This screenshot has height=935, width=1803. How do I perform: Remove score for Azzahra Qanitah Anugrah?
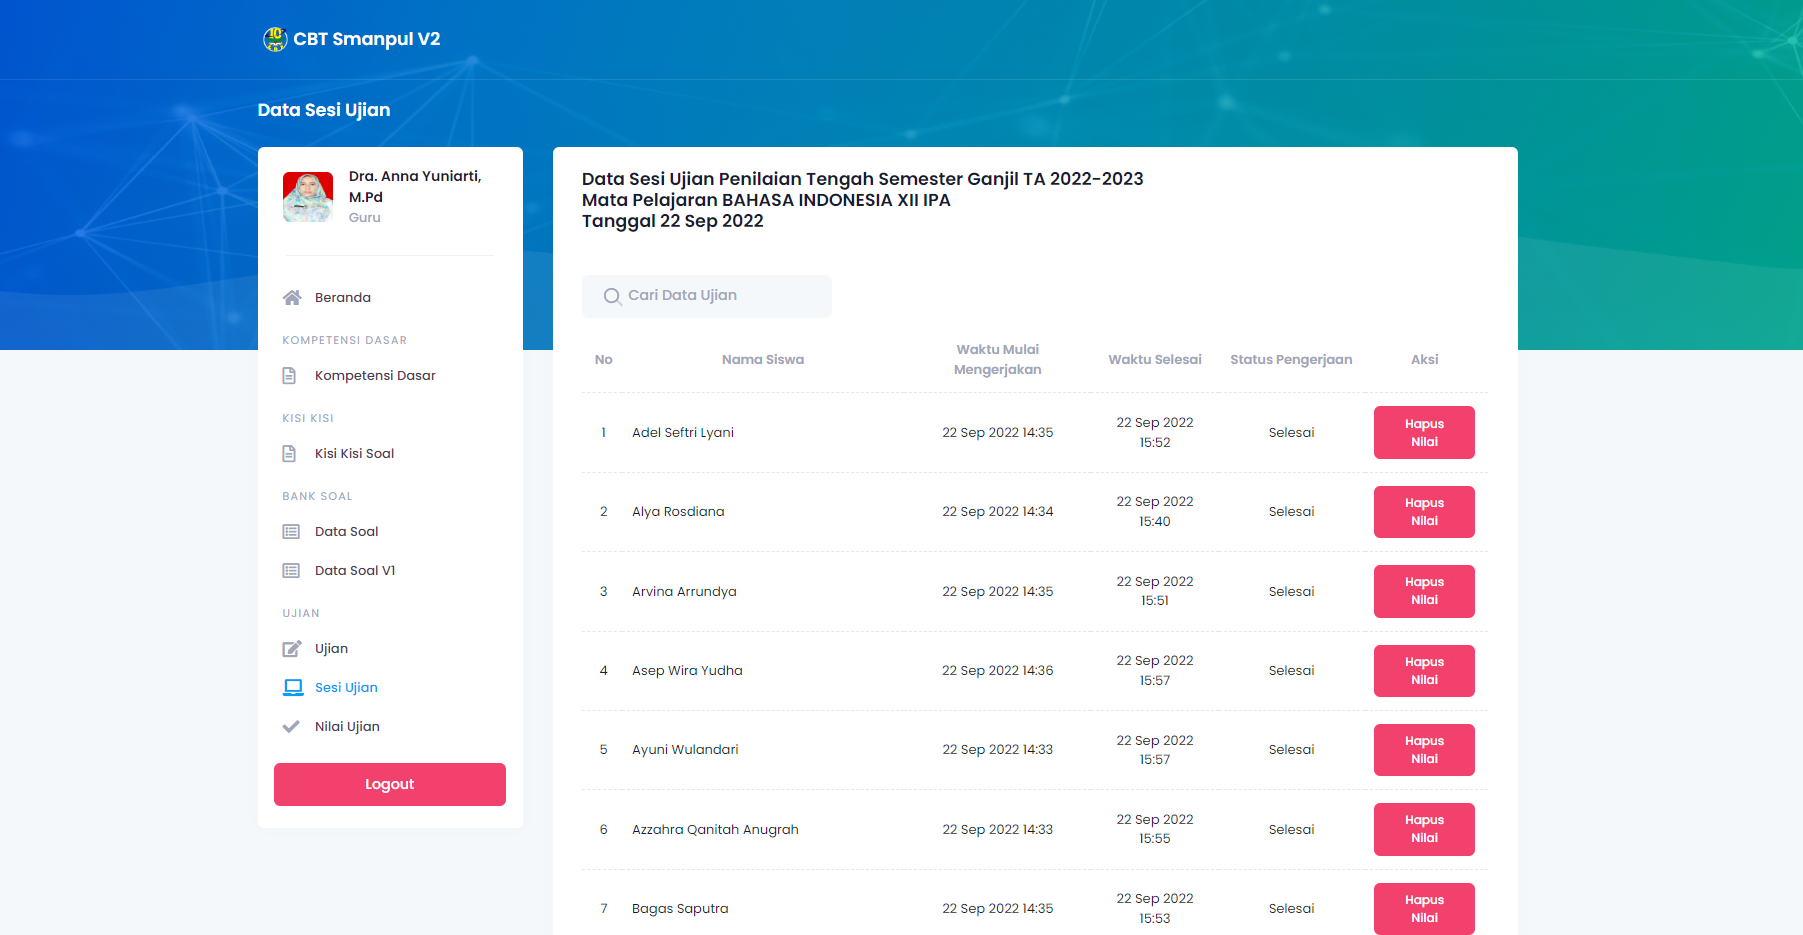1423,830
